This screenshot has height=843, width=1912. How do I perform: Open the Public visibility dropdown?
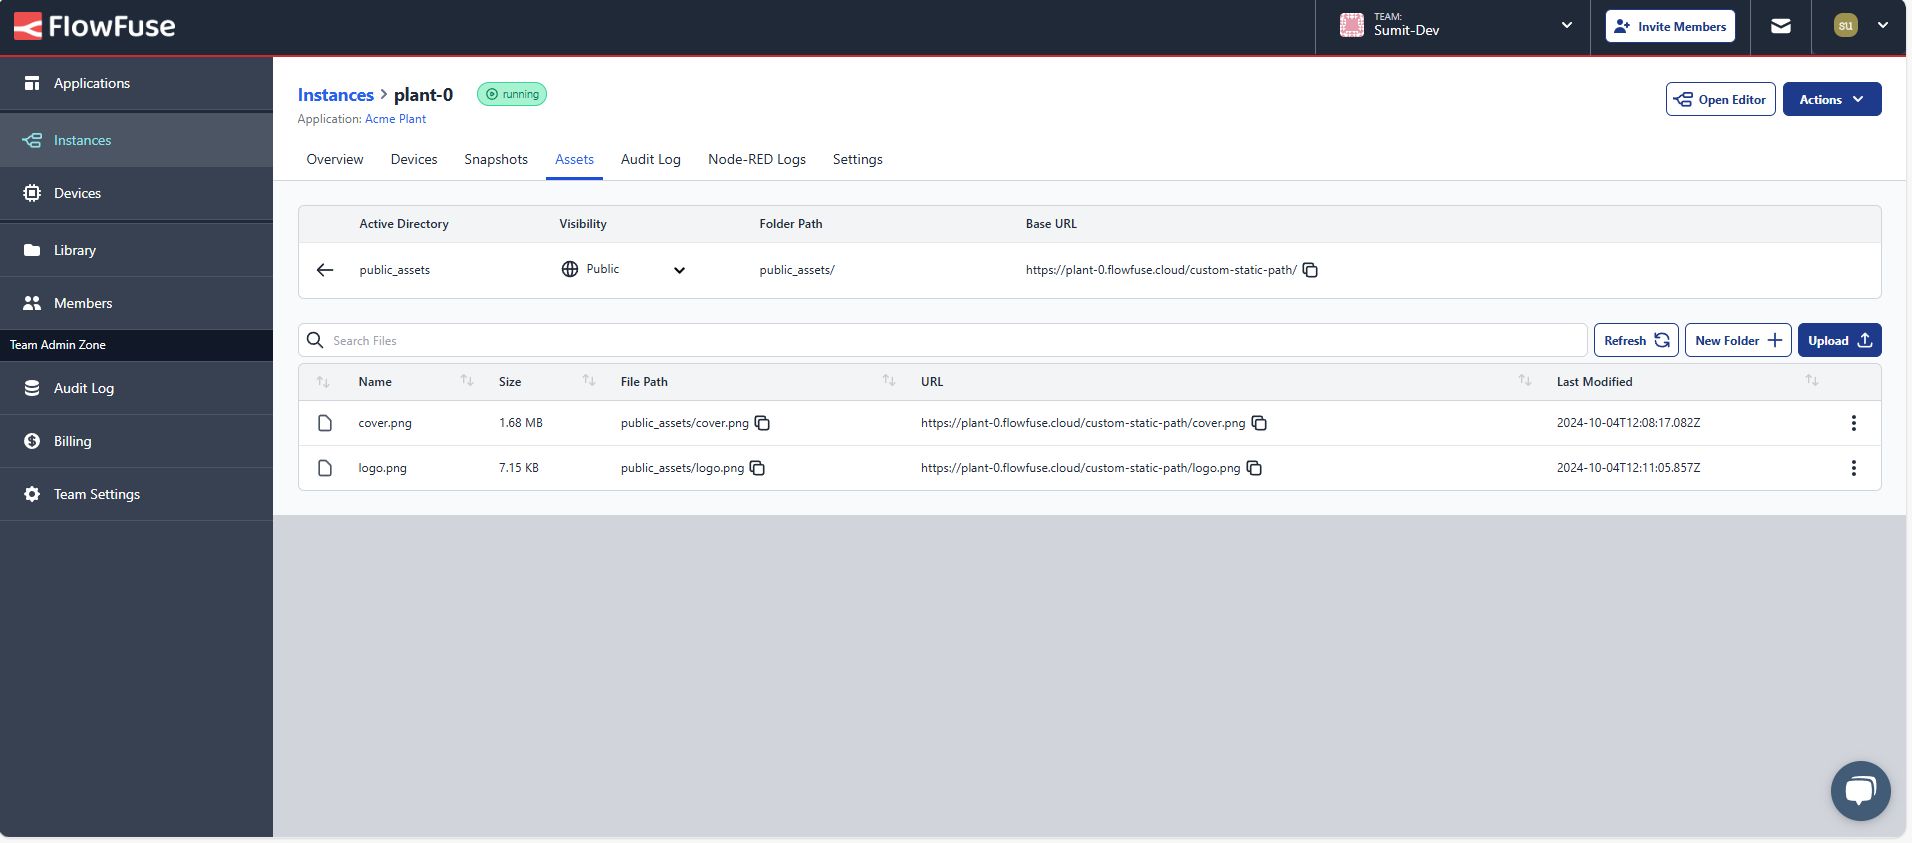point(624,270)
